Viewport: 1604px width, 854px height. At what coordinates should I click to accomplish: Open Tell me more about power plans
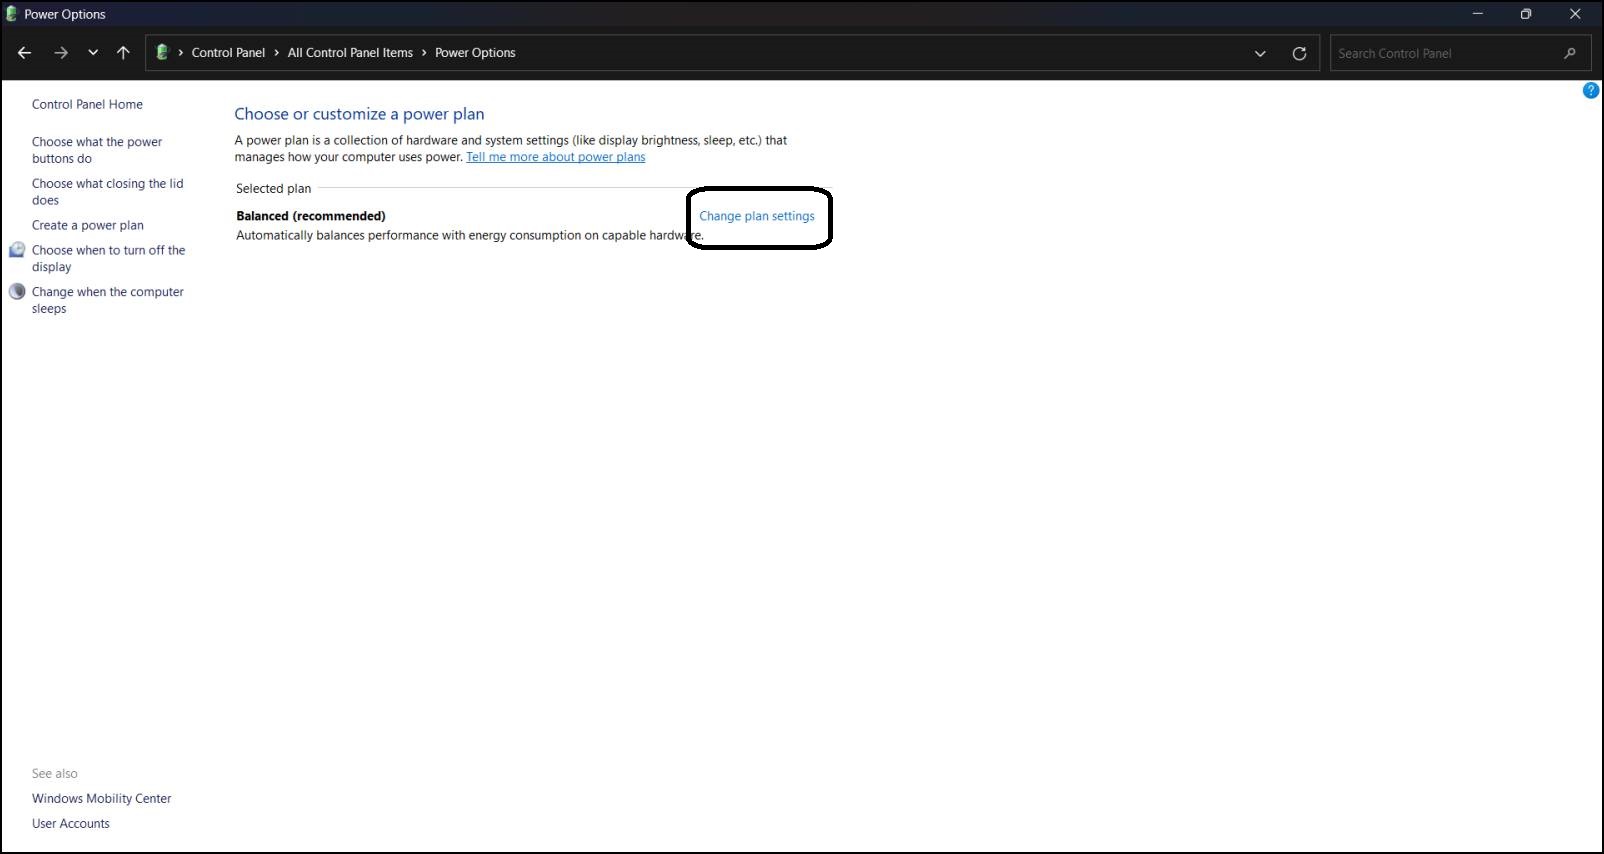(x=556, y=157)
